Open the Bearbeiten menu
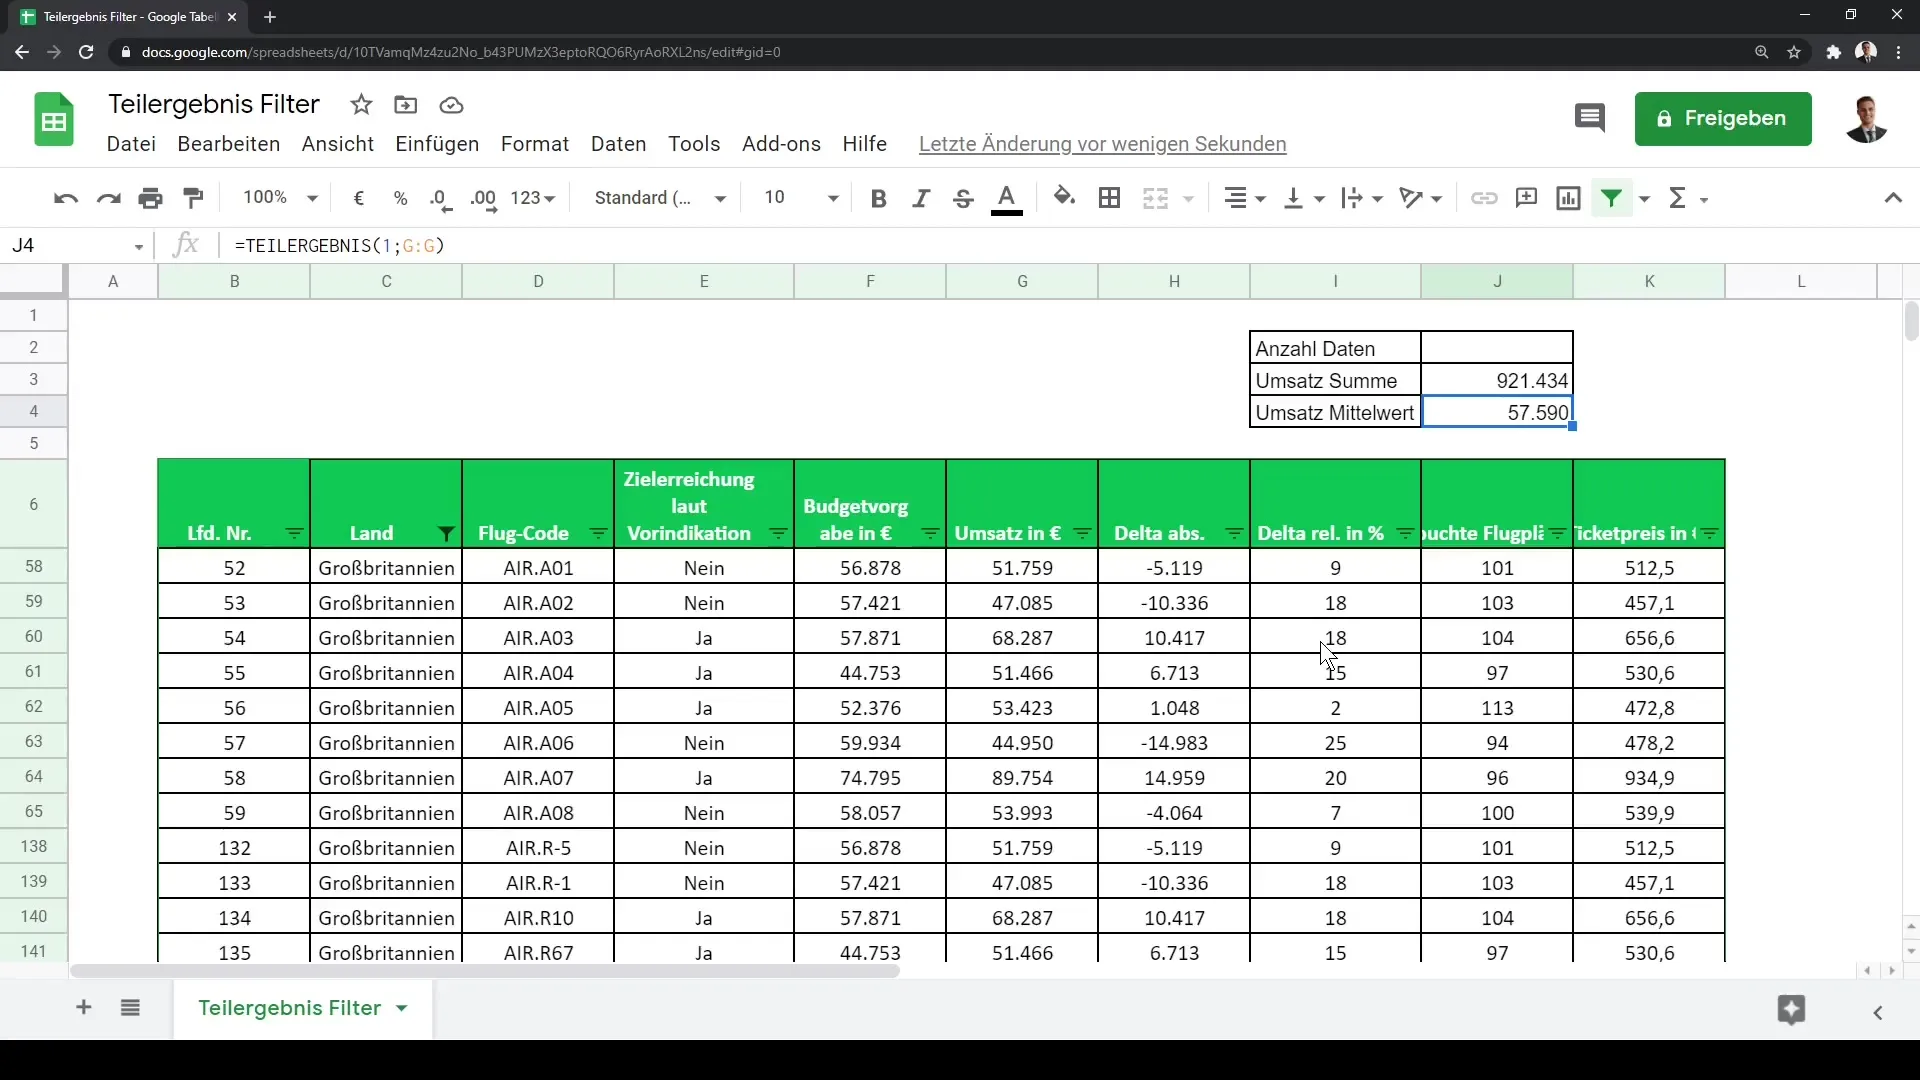 click(228, 144)
